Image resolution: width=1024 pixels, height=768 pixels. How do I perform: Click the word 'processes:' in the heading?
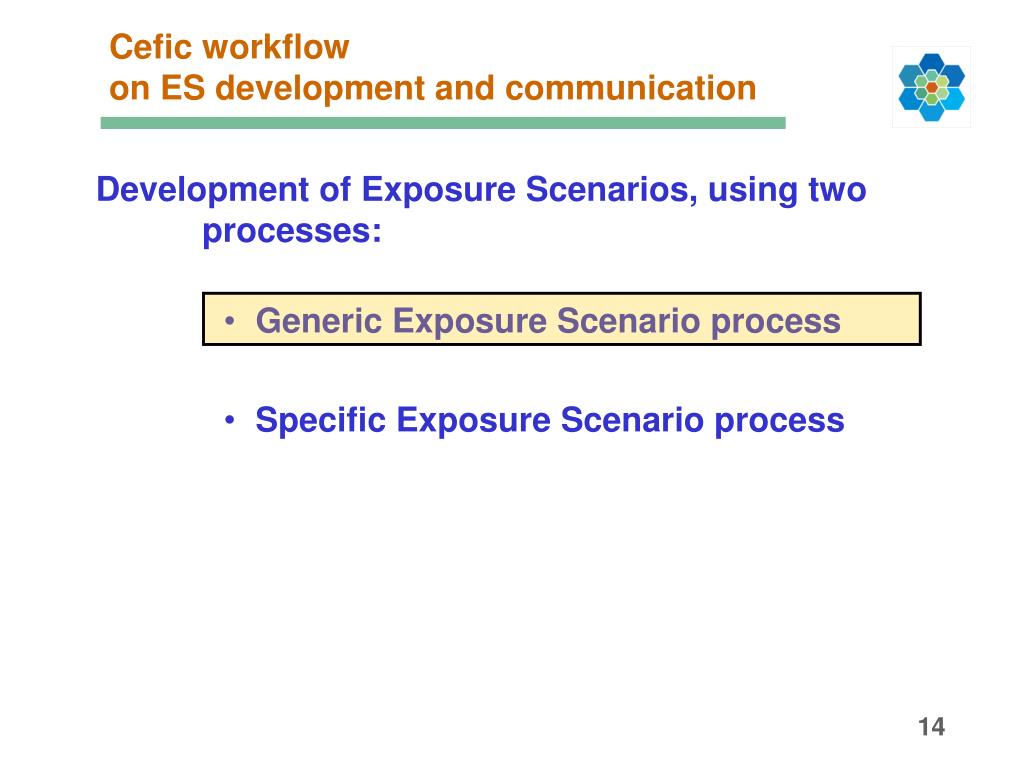pos(292,231)
